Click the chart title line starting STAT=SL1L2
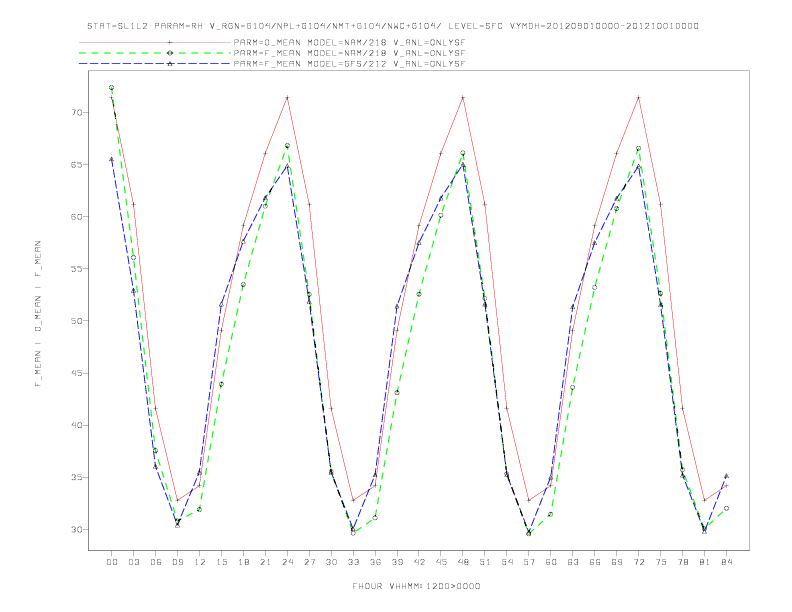The image size is (792, 612). click(x=393, y=26)
